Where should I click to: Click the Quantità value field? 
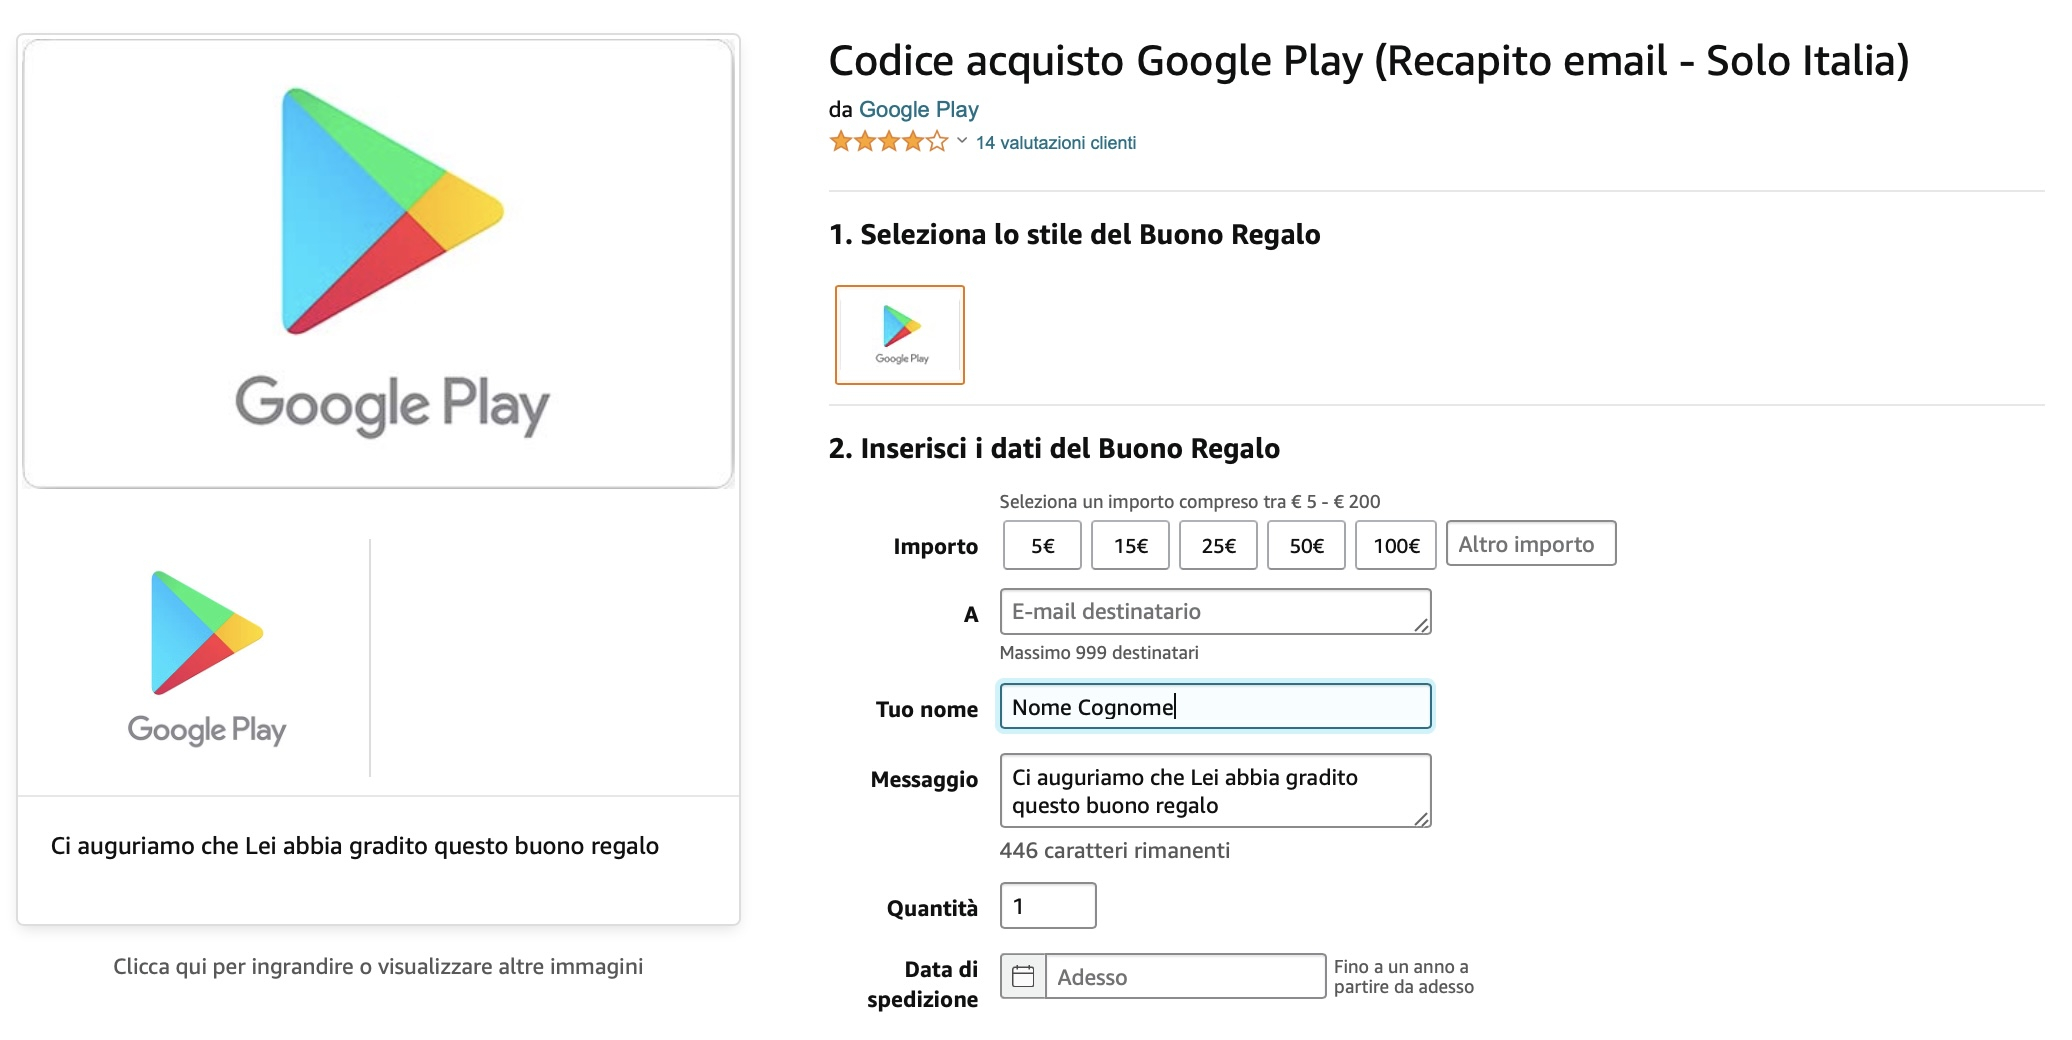pyautogui.click(x=1046, y=904)
